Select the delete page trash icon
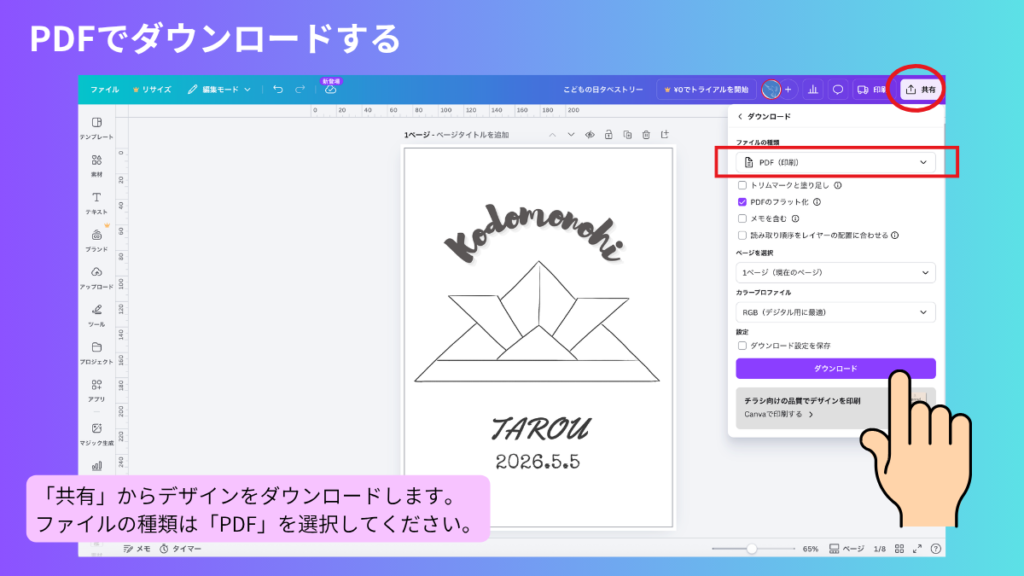 coord(647,135)
